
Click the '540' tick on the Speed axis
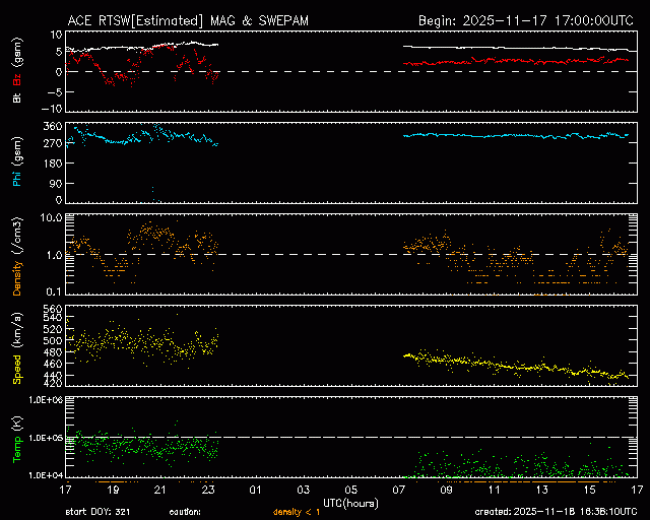[53, 318]
